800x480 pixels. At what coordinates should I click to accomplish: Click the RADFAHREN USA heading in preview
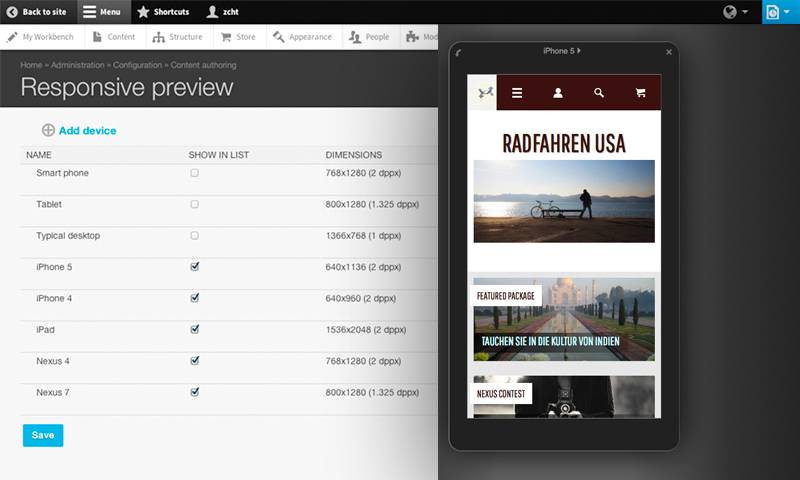coord(564,143)
